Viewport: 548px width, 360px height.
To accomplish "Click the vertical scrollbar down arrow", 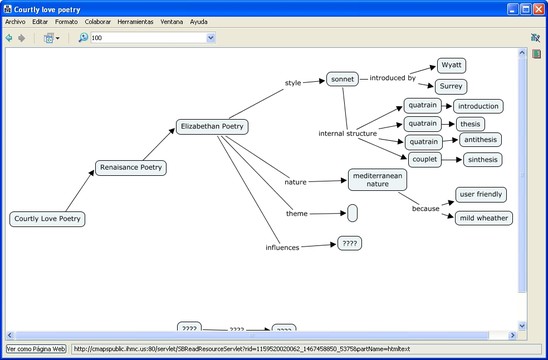I will (x=522, y=326).
